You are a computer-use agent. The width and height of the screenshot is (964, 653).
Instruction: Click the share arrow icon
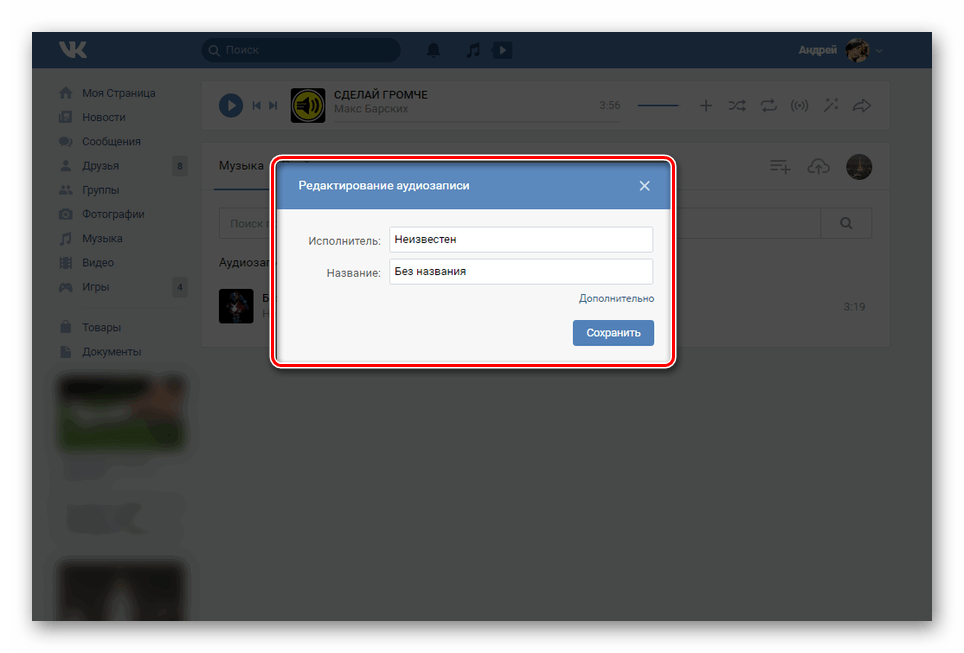tap(861, 105)
